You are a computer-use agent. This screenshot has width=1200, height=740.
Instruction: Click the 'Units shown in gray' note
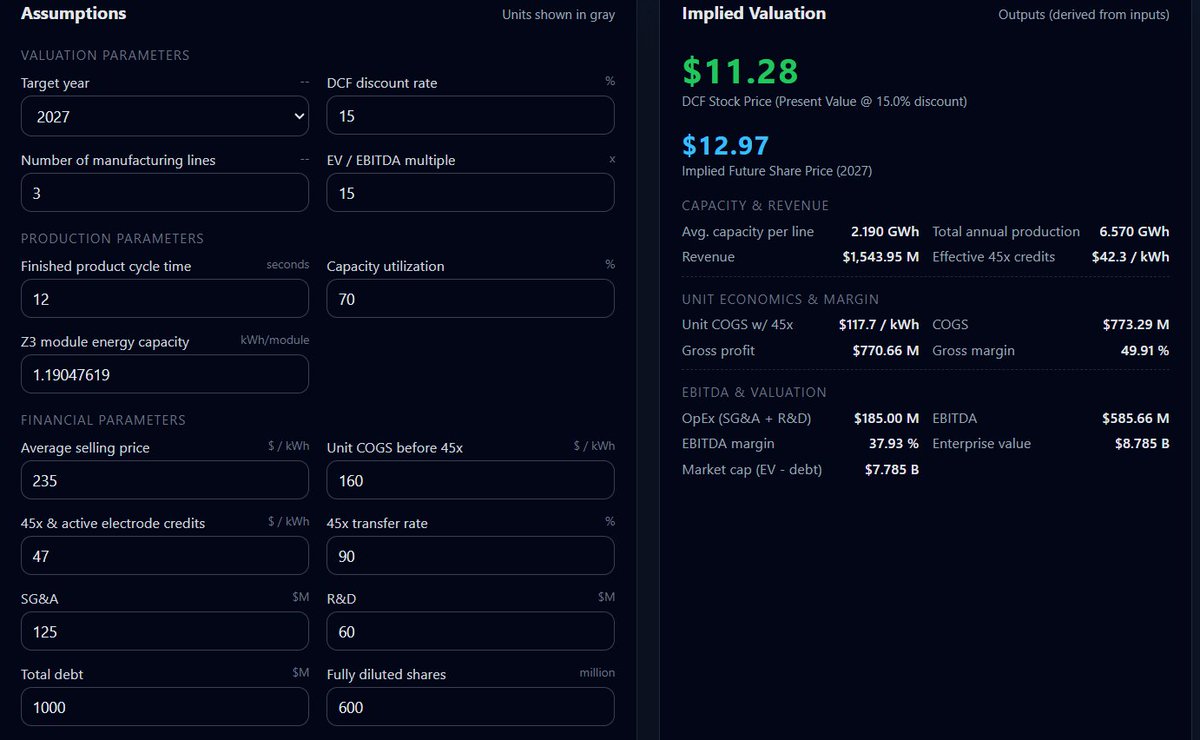point(559,15)
